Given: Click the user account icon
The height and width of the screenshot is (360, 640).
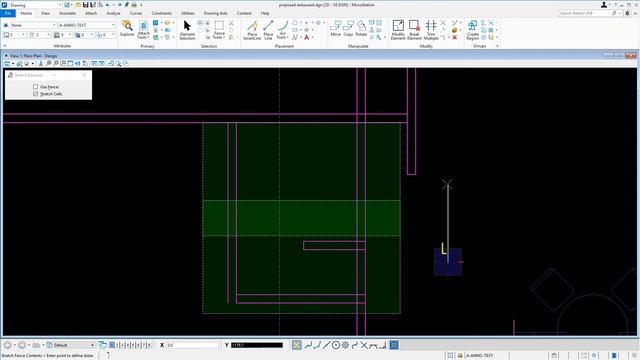Looking at the screenshot, I should pyautogui.click(x=604, y=5).
